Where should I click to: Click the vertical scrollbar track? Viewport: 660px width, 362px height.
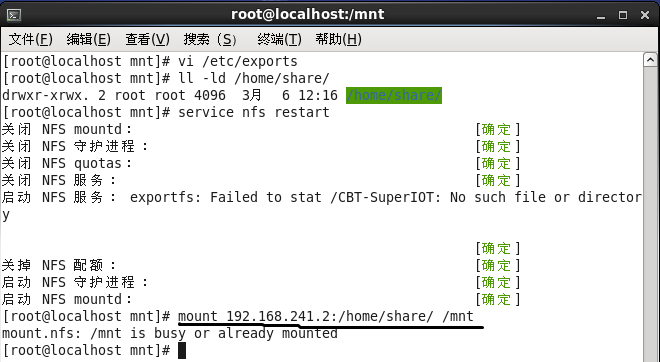click(651, 214)
